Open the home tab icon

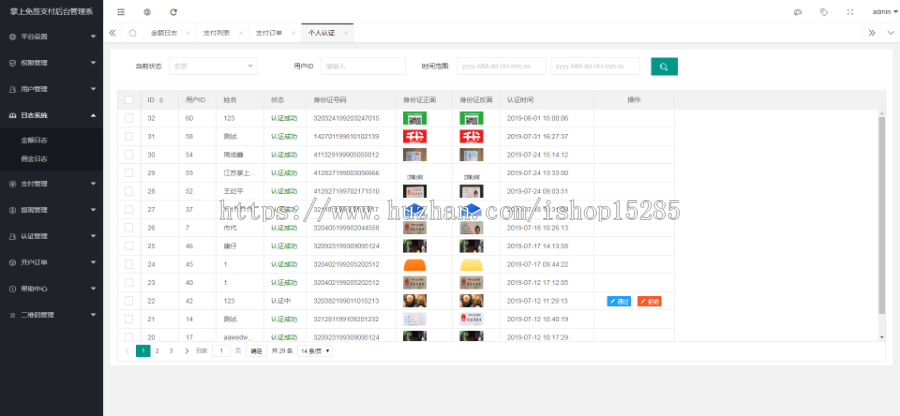coord(133,33)
